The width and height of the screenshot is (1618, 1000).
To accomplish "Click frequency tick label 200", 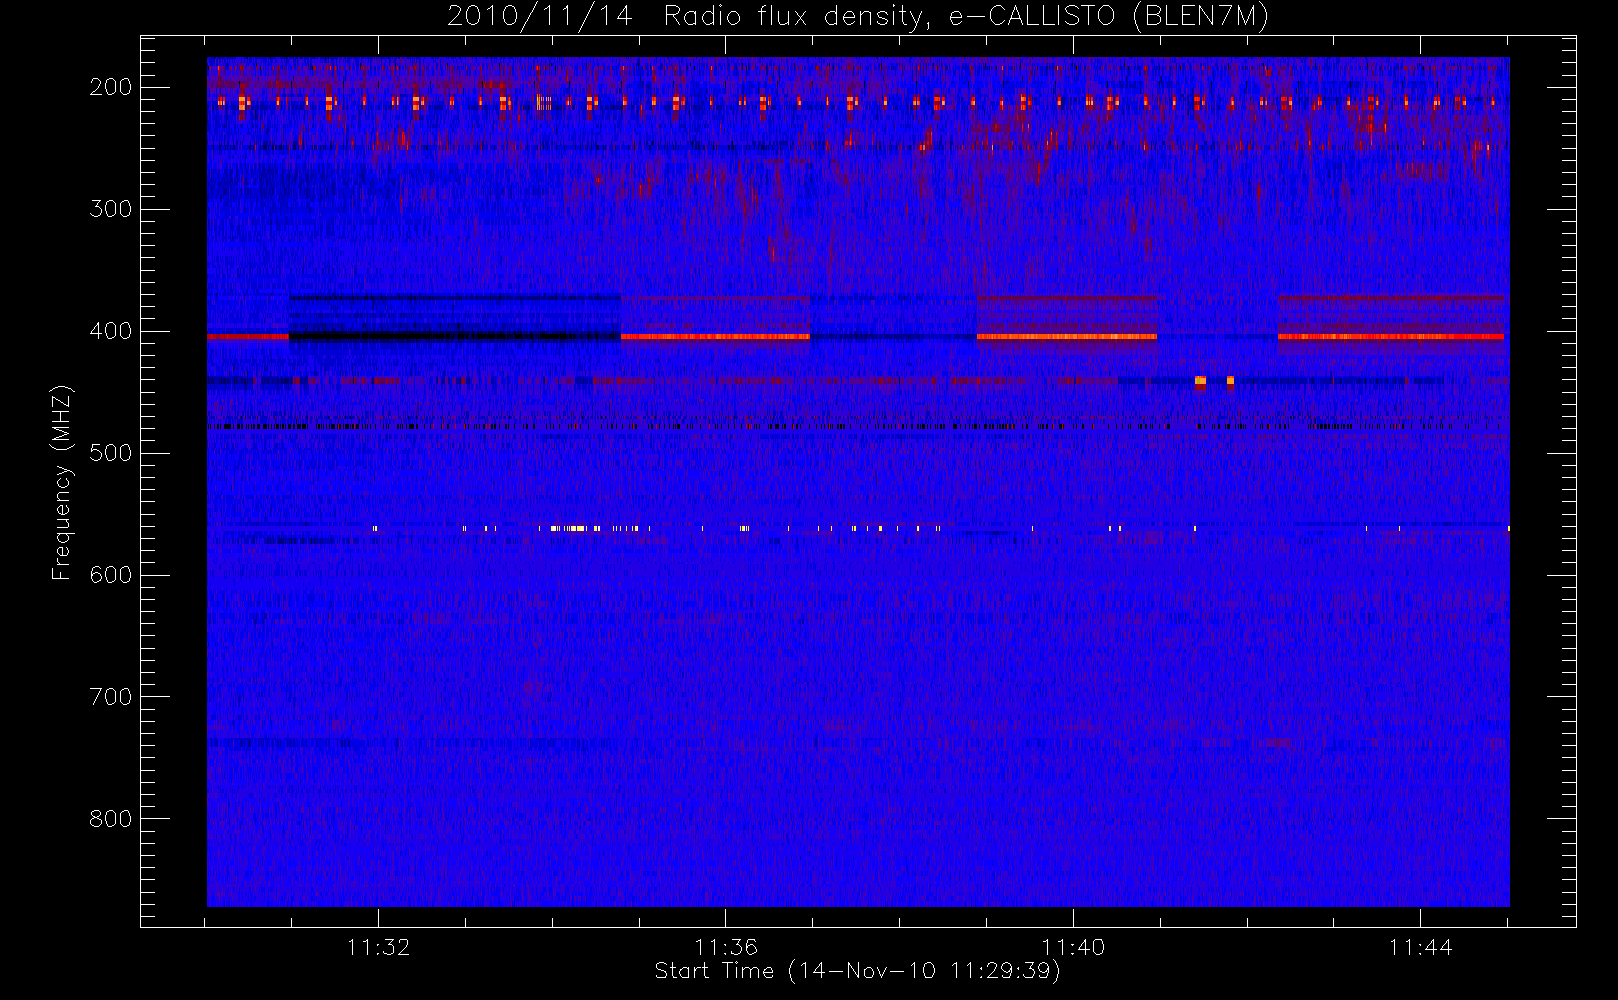I will pyautogui.click(x=111, y=87).
